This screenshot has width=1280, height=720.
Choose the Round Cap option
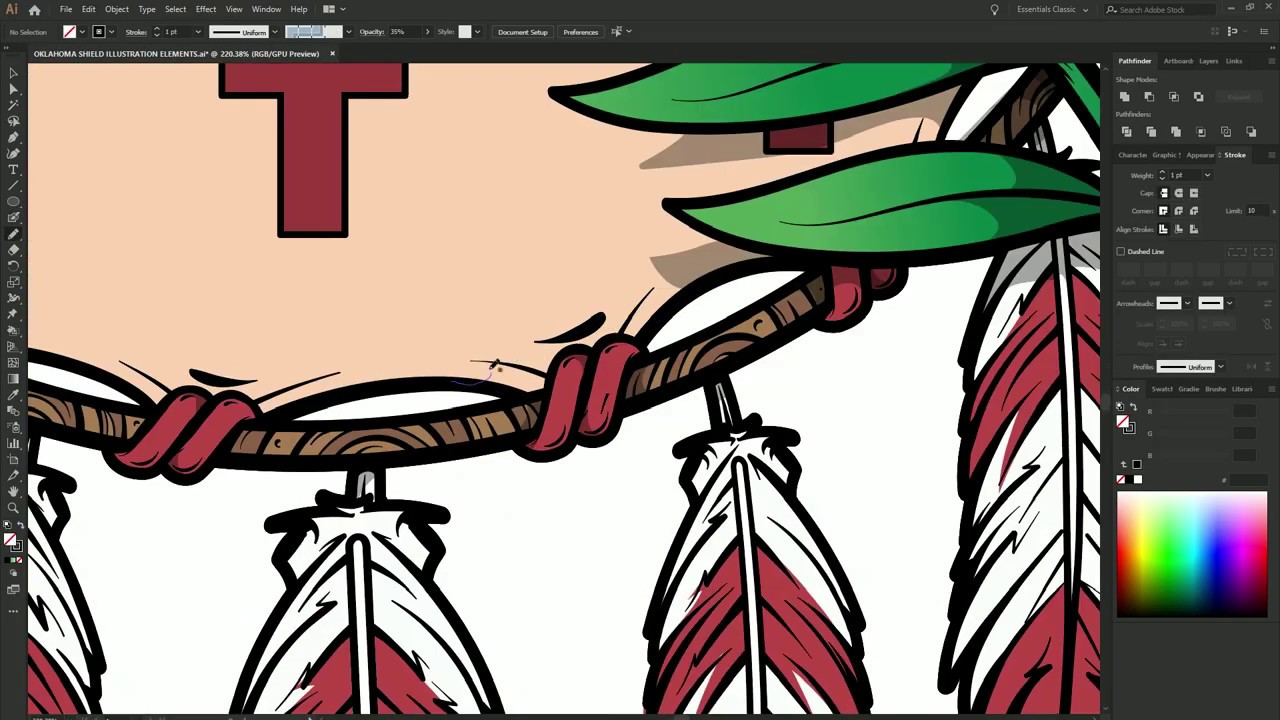(1178, 193)
